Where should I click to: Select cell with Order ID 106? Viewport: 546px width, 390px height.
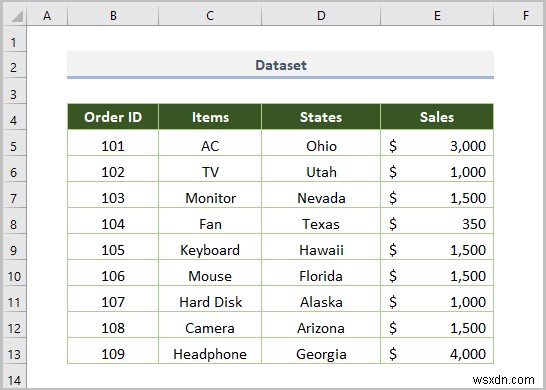point(113,273)
